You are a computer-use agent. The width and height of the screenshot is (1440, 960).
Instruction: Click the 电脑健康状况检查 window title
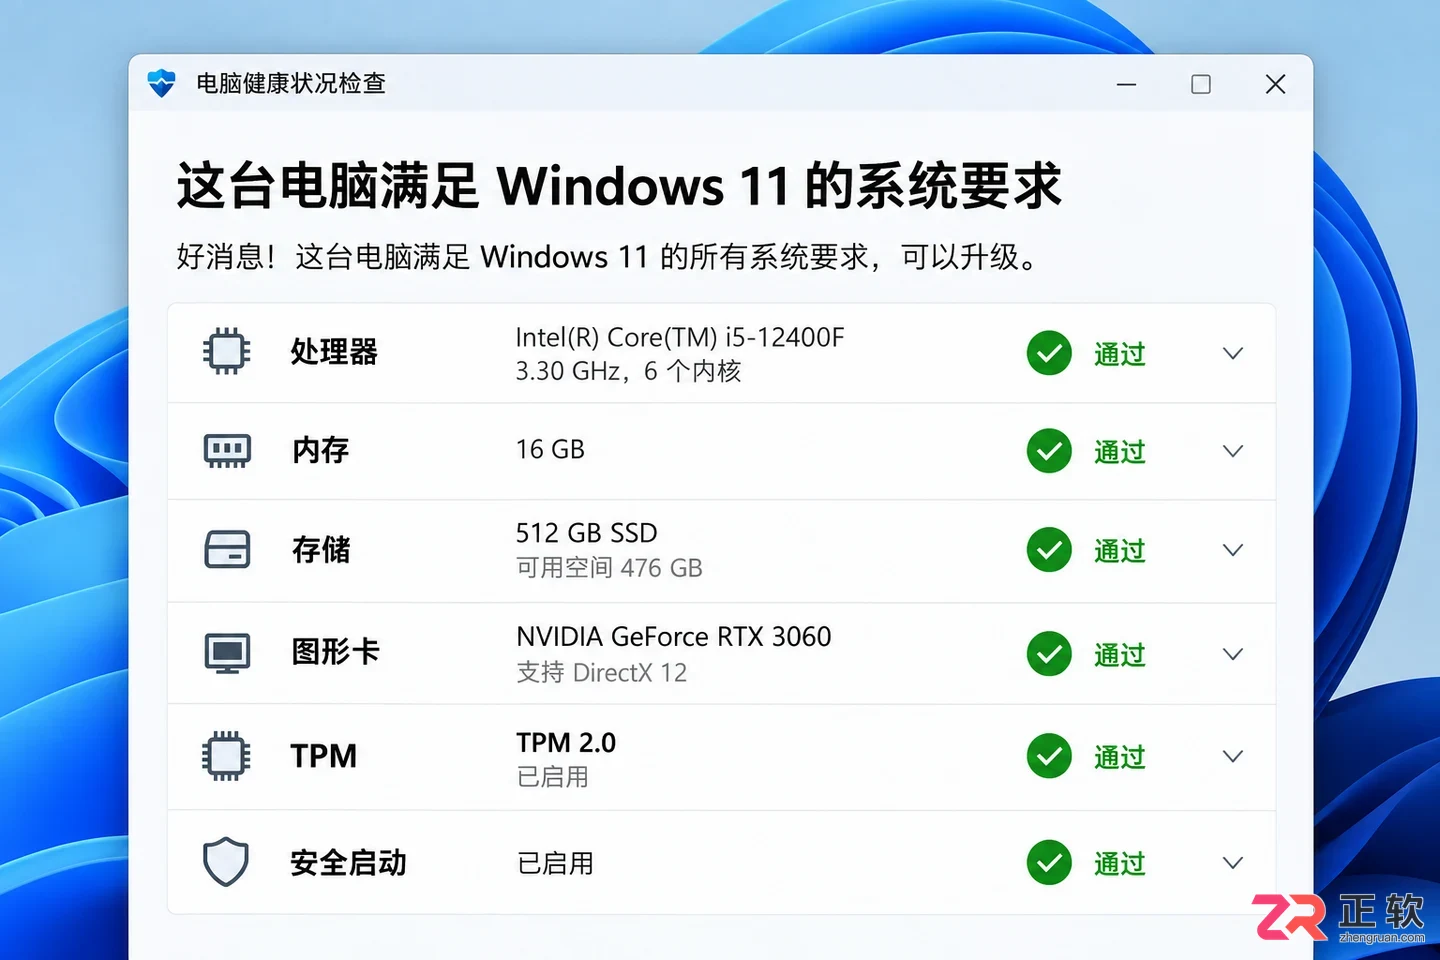tap(291, 83)
